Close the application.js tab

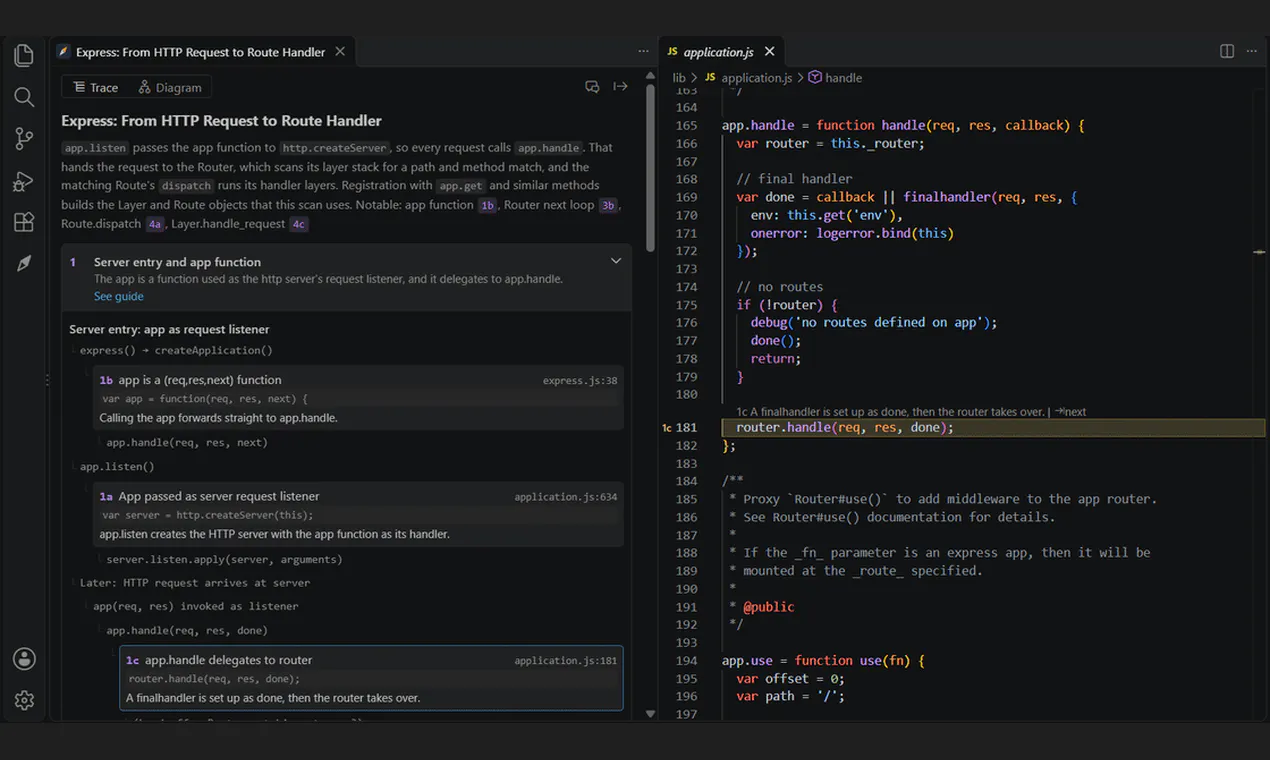click(x=769, y=52)
